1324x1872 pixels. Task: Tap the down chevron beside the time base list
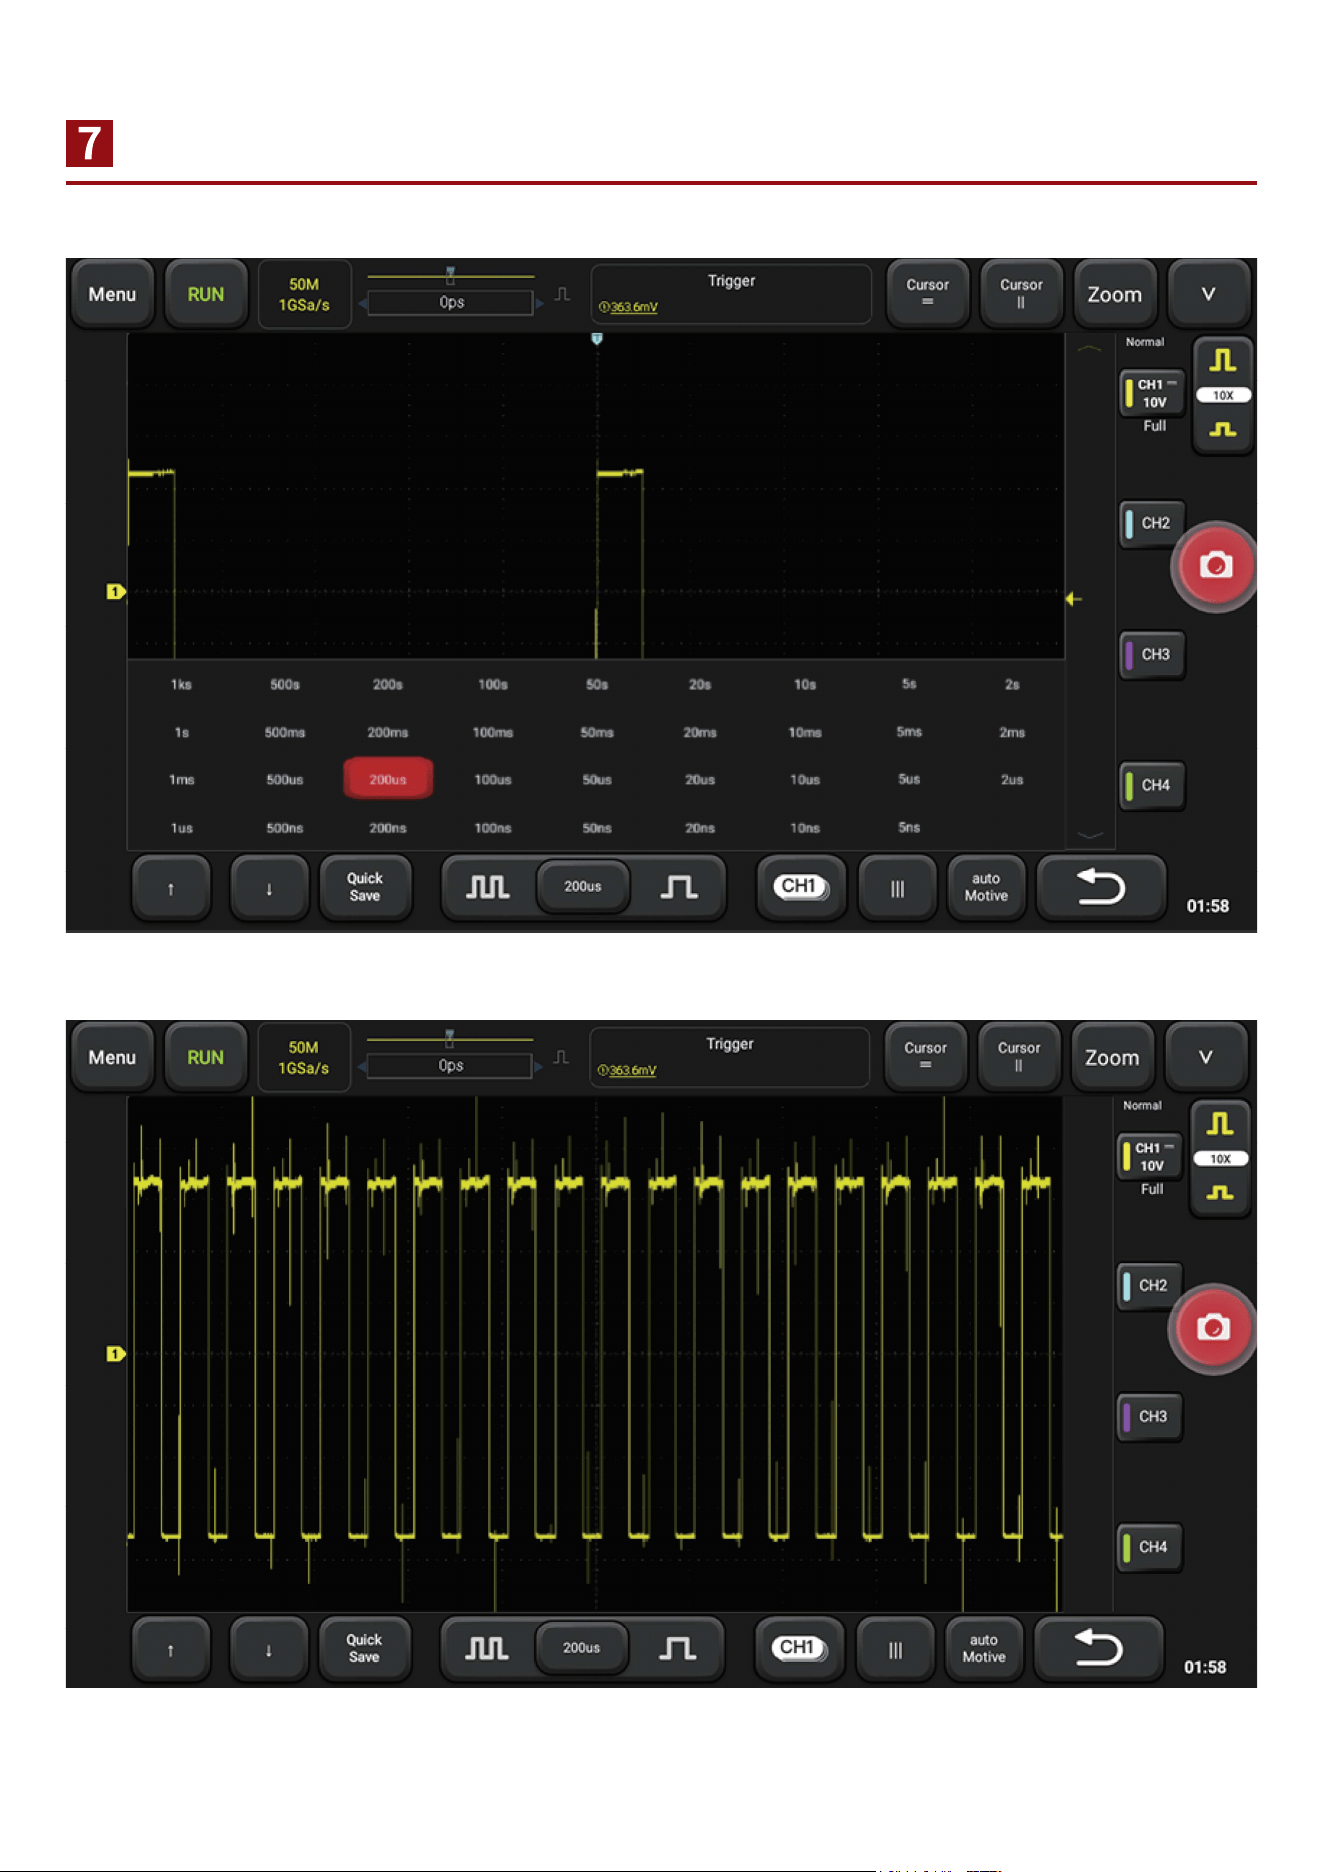point(1090,835)
